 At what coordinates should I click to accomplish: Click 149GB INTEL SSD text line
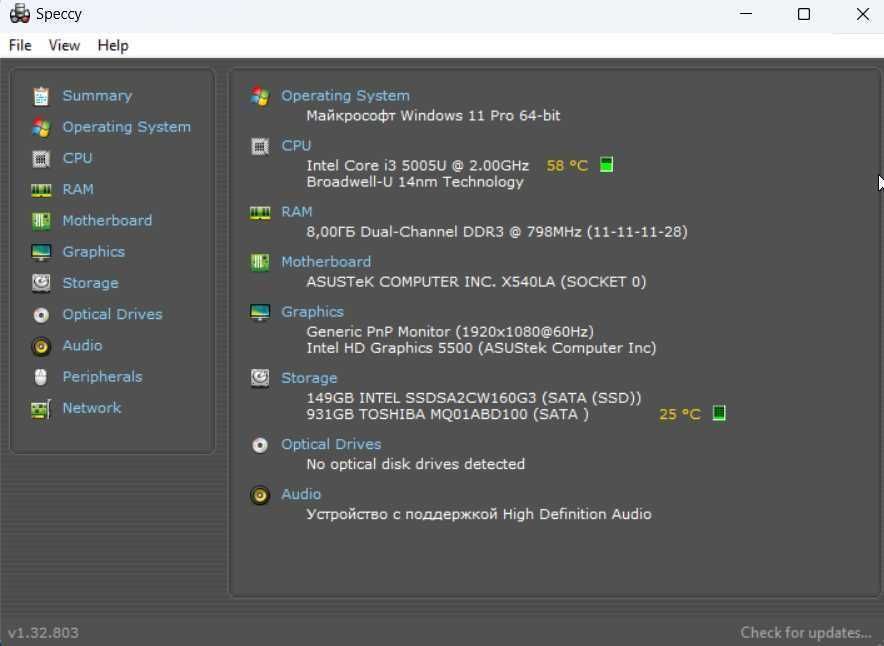(x=474, y=398)
